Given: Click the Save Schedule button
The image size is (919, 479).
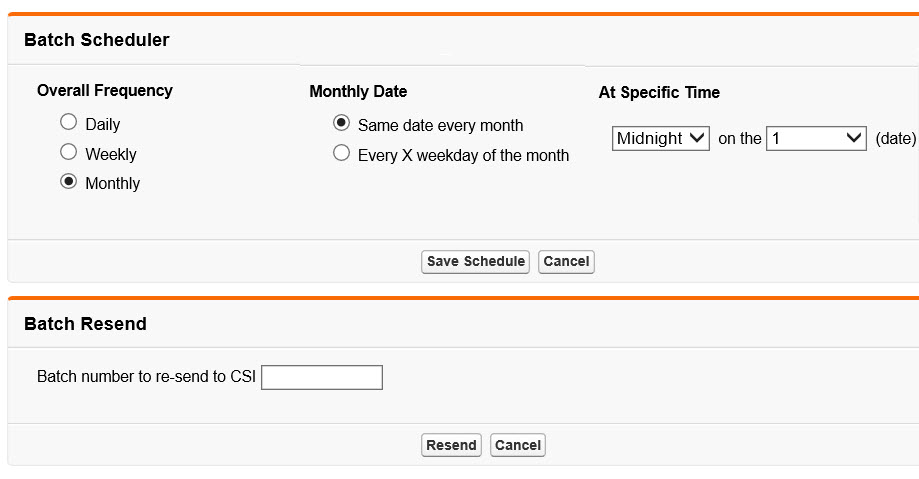Looking at the screenshot, I should click(475, 262).
